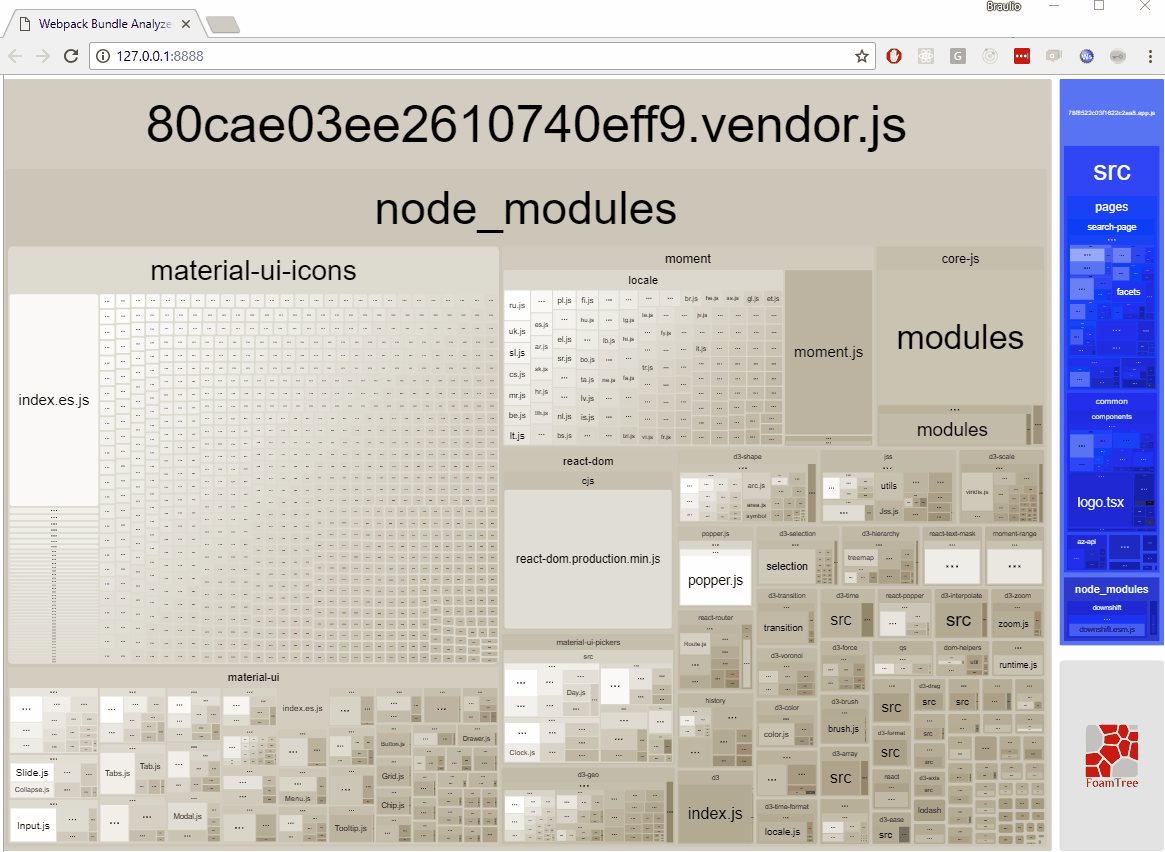
Task: Click the FoamTree logo
Action: (1112, 756)
